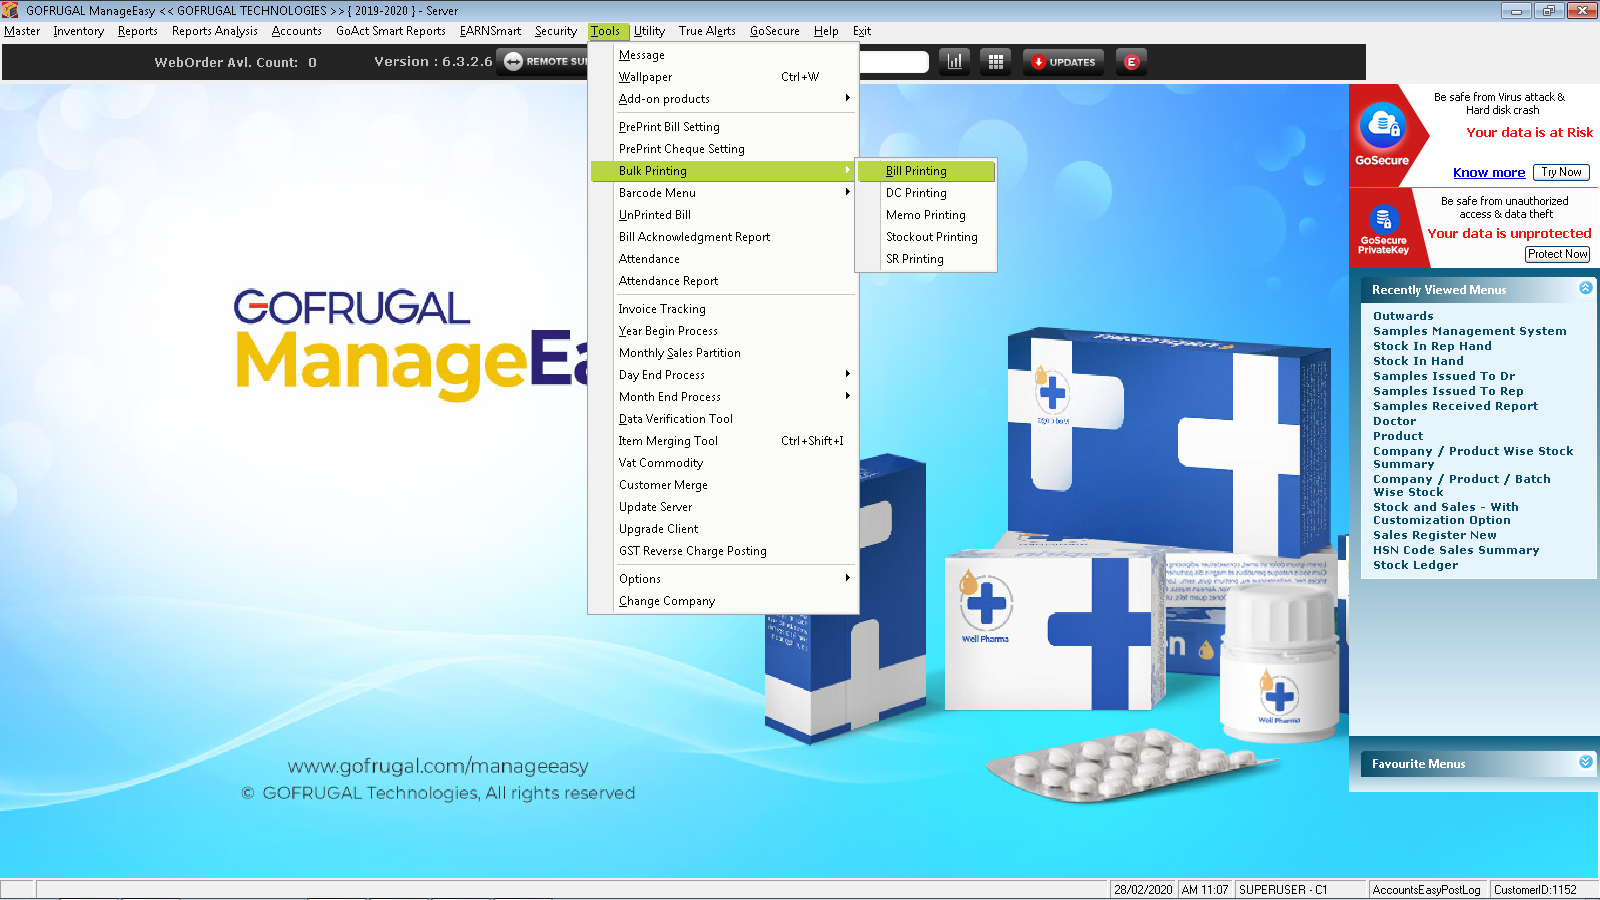Select SR Printing in the submenu

click(x=926, y=259)
